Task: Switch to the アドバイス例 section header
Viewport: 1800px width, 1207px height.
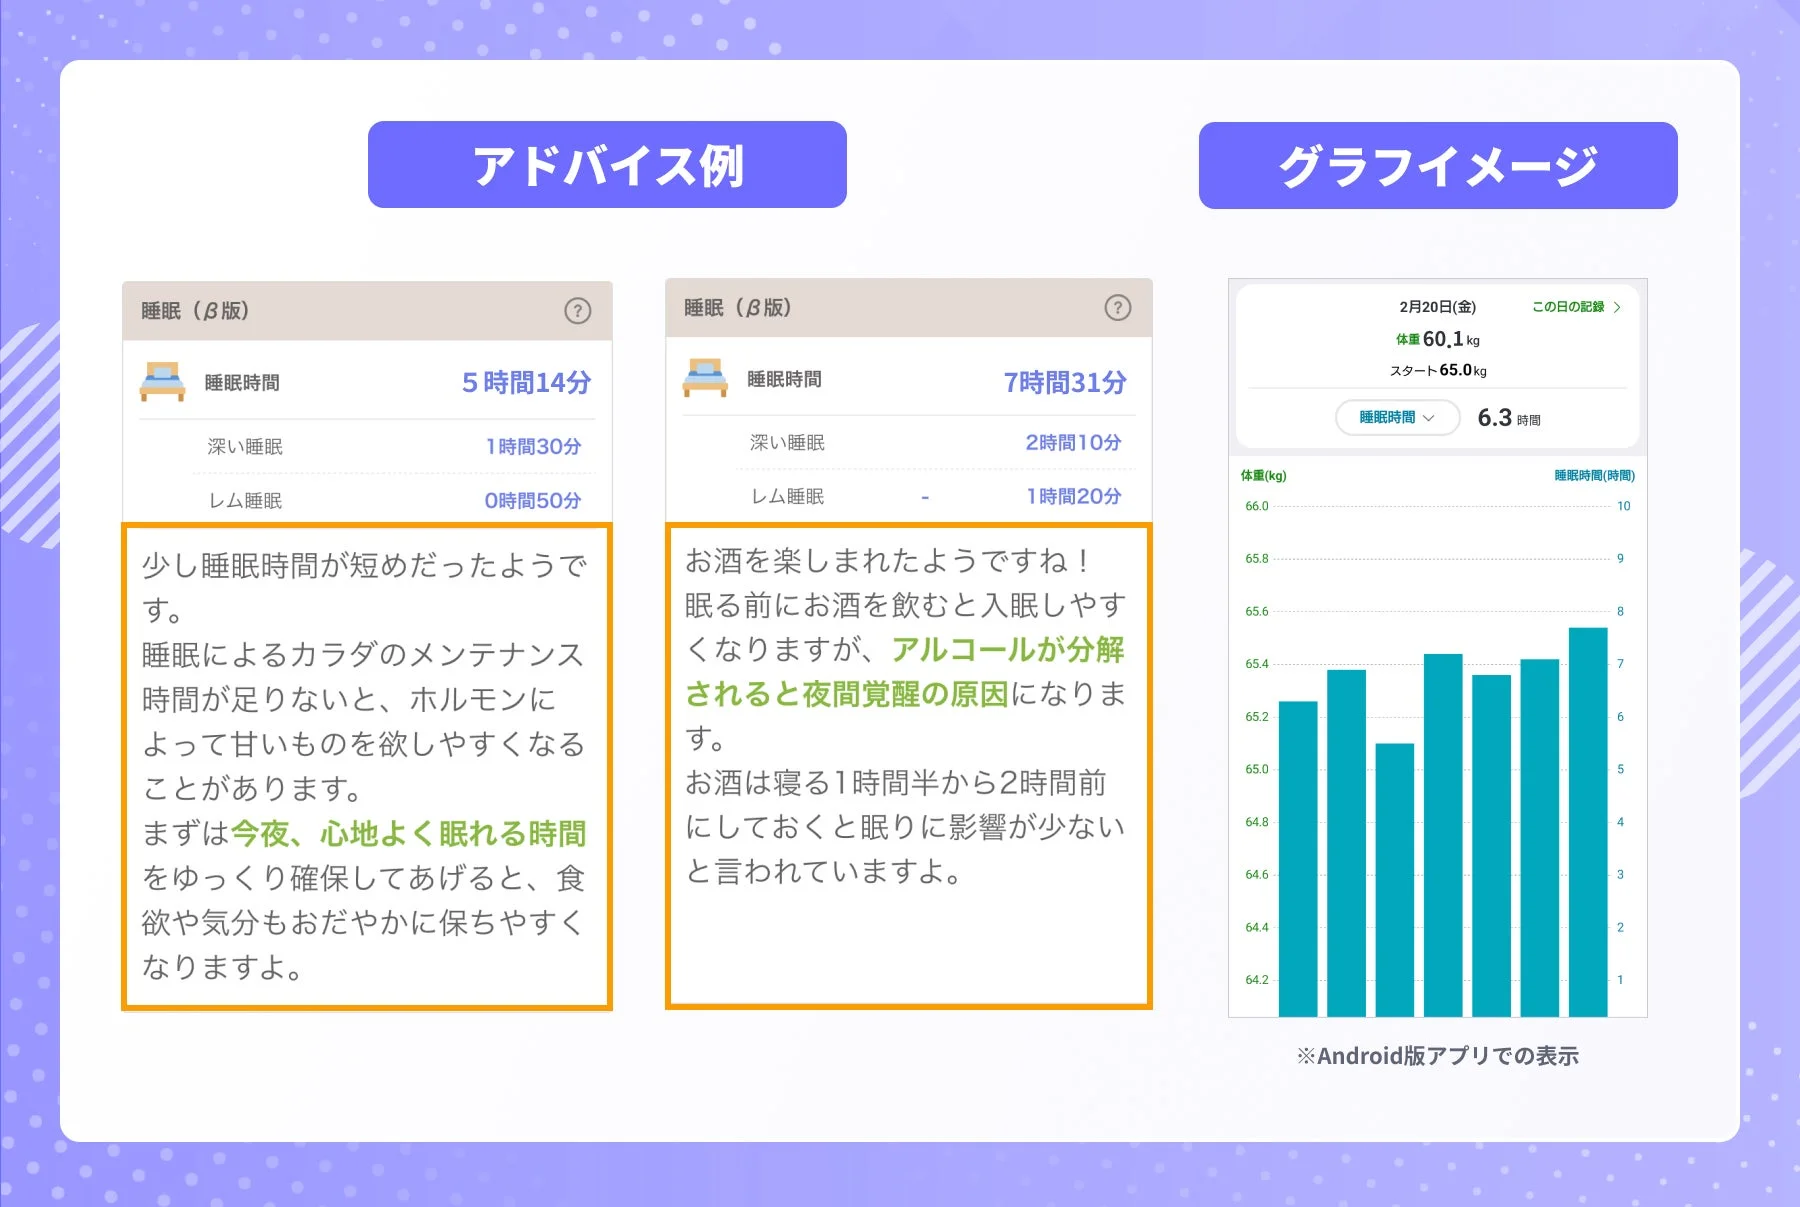Action: (x=603, y=163)
